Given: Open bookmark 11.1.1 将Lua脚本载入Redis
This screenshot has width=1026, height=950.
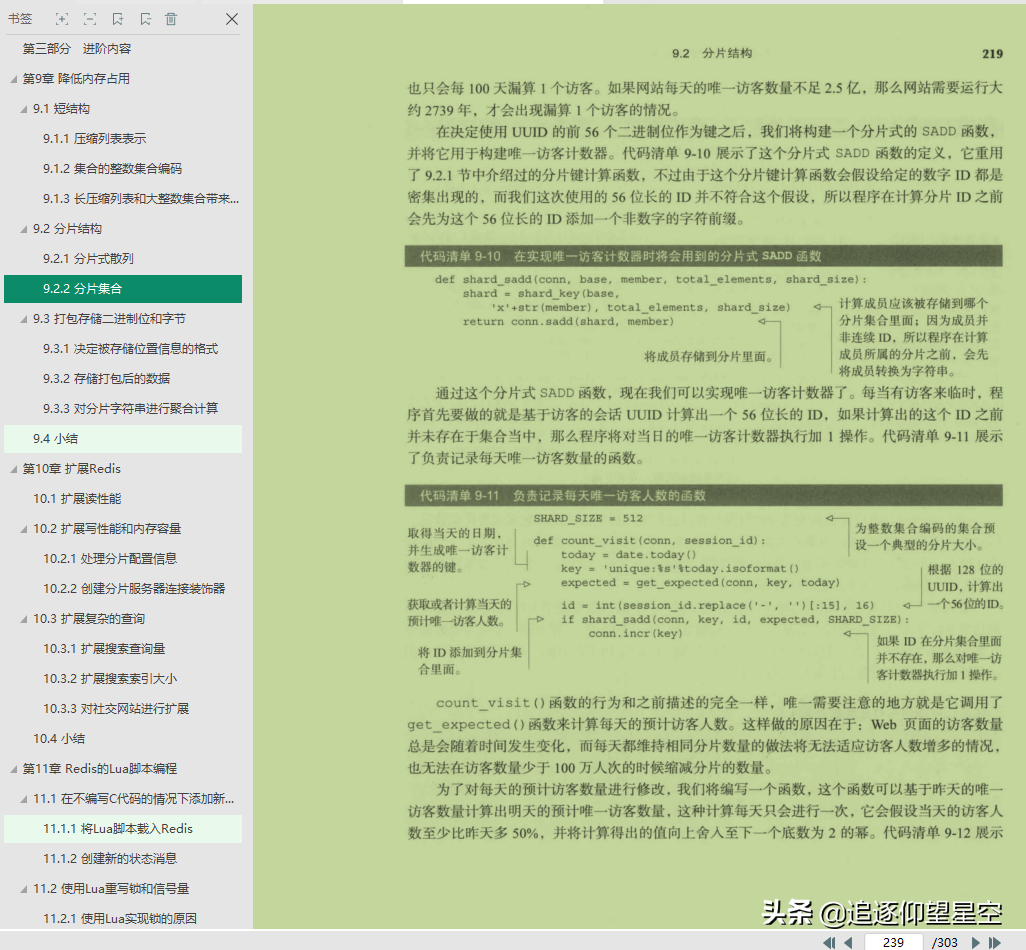Looking at the screenshot, I should click(123, 829).
